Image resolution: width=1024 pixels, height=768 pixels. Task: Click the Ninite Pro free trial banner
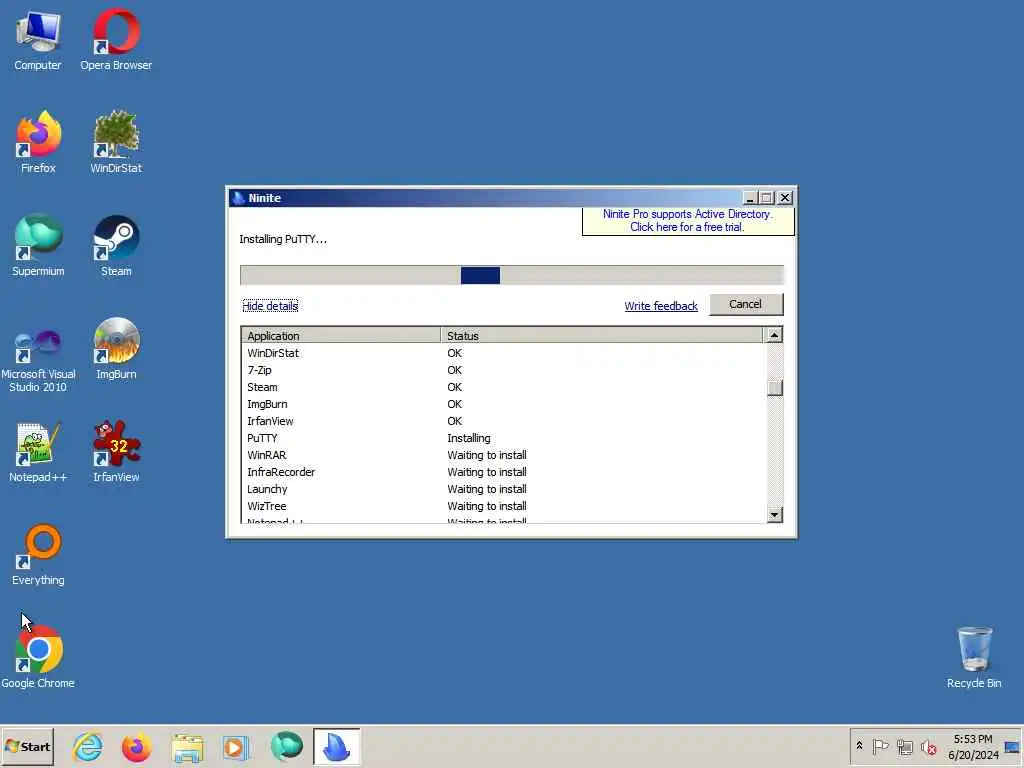(x=688, y=221)
